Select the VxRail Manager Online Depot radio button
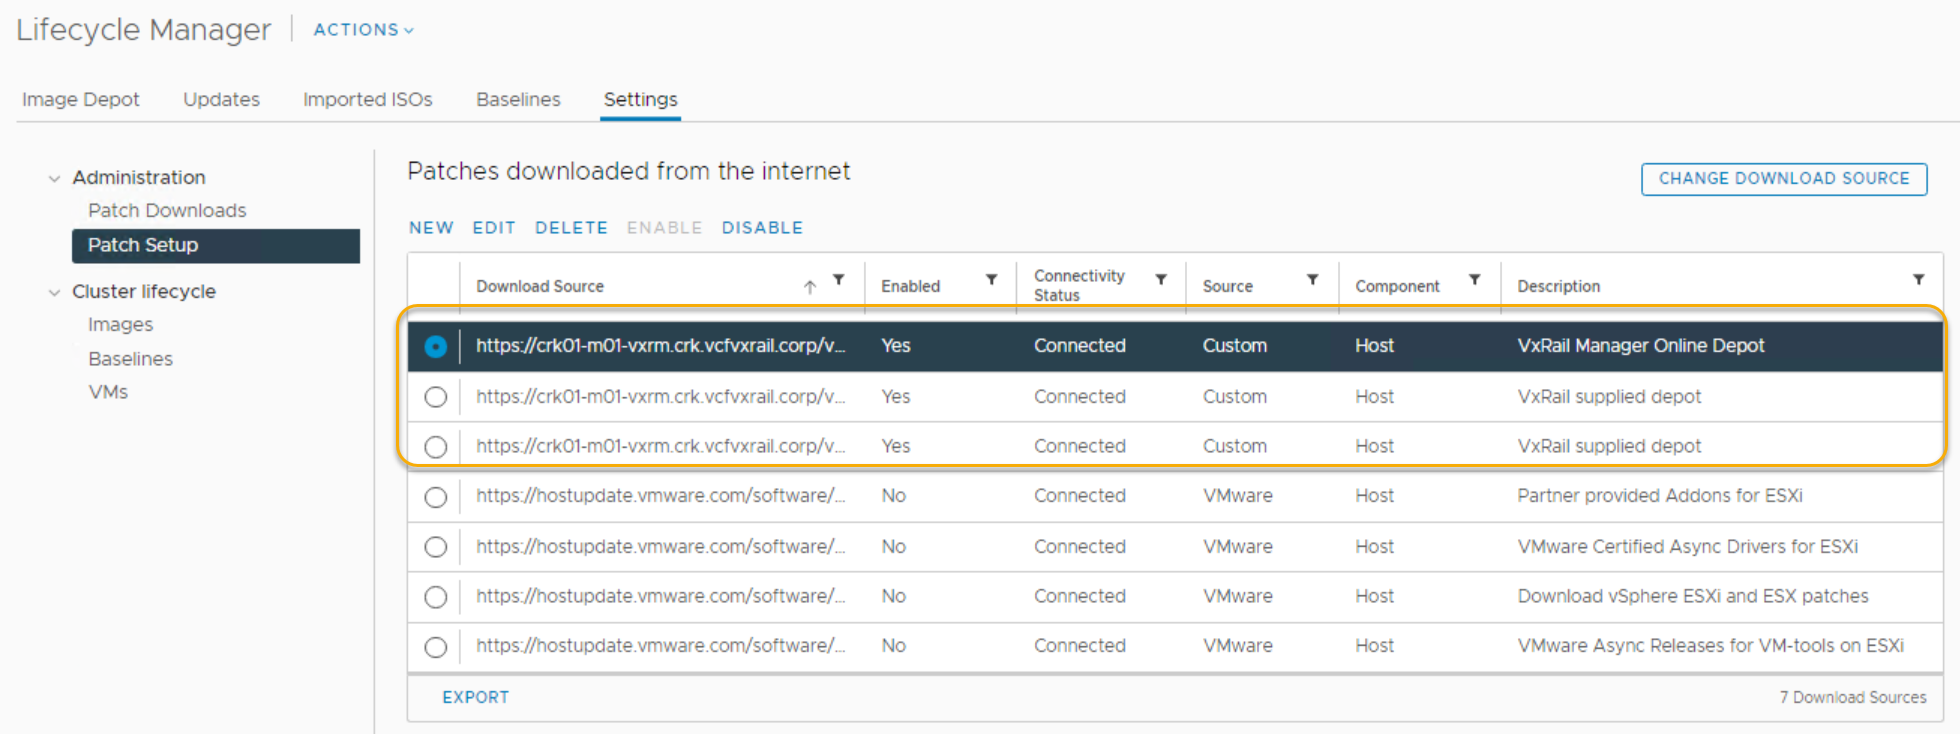Viewport: 1960px width, 734px height. point(436,347)
